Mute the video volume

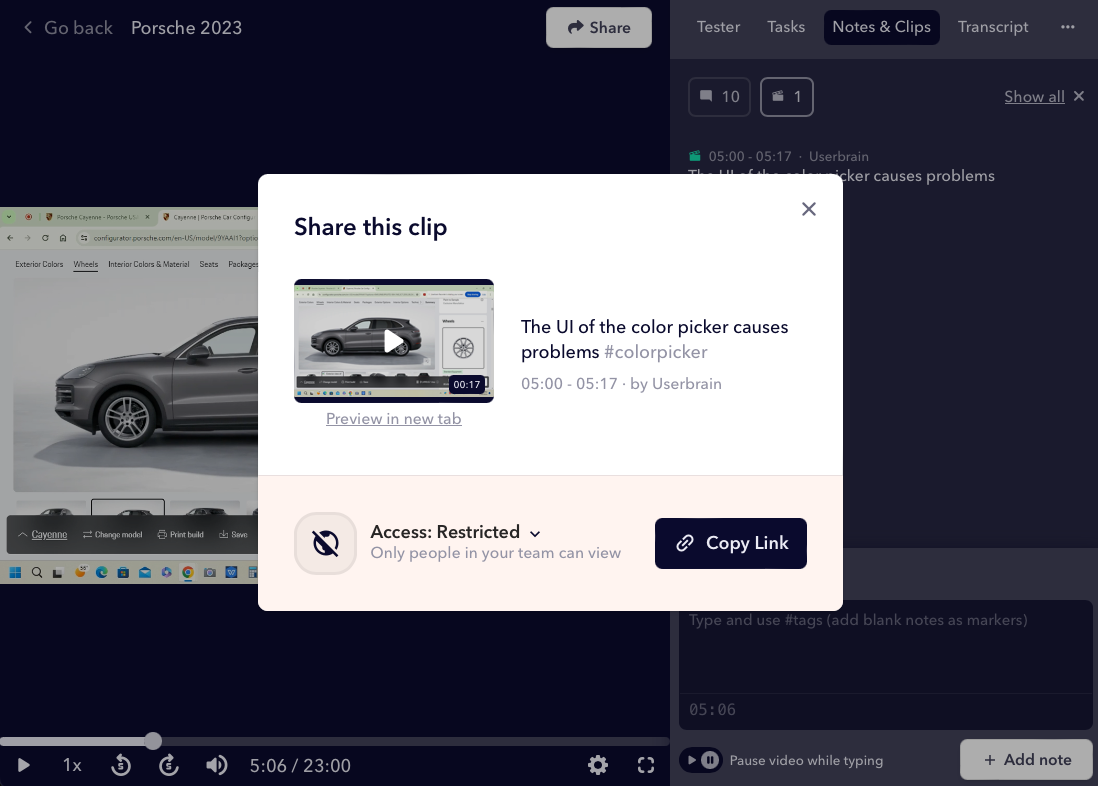[x=216, y=765]
